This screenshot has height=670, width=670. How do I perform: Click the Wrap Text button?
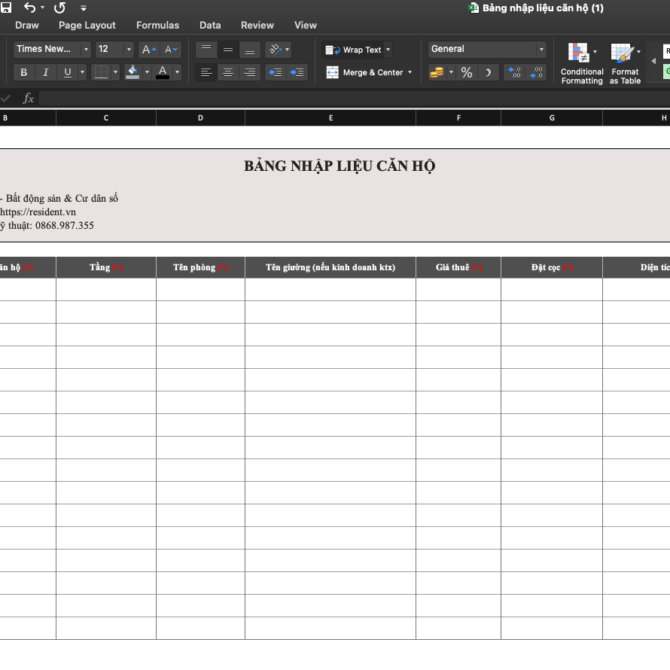click(357, 49)
